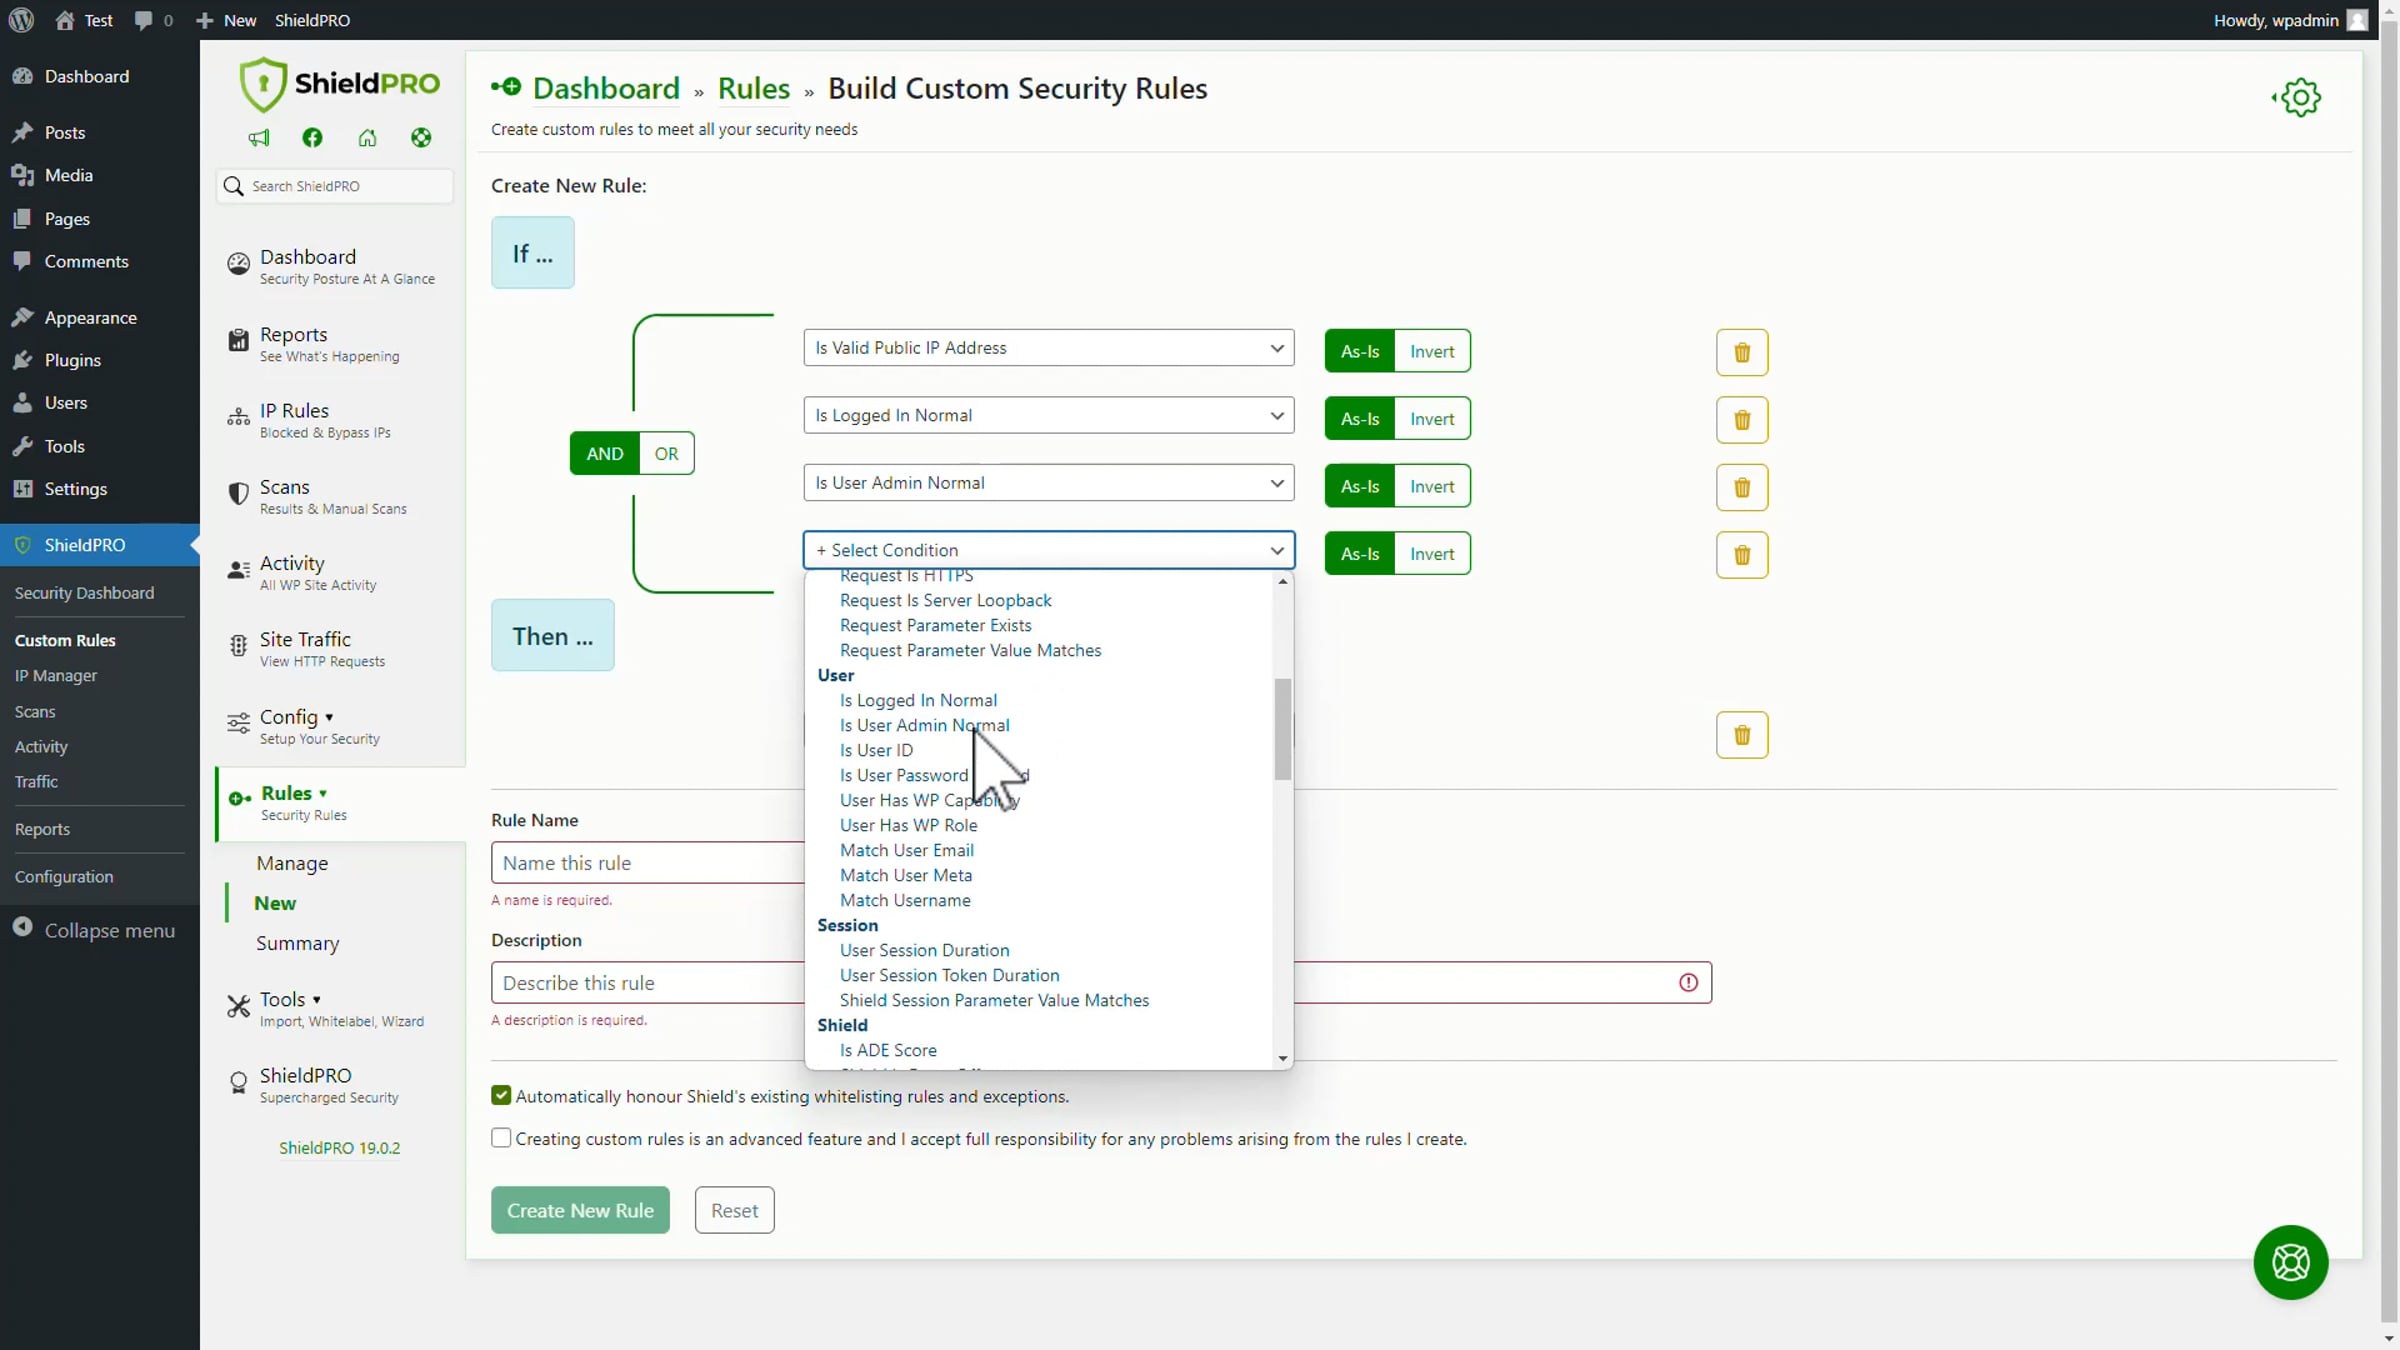Set Invert on Is Logged In Normal condition
The height and width of the screenshot is (1350, 2400).
(x=1431, y=419)
